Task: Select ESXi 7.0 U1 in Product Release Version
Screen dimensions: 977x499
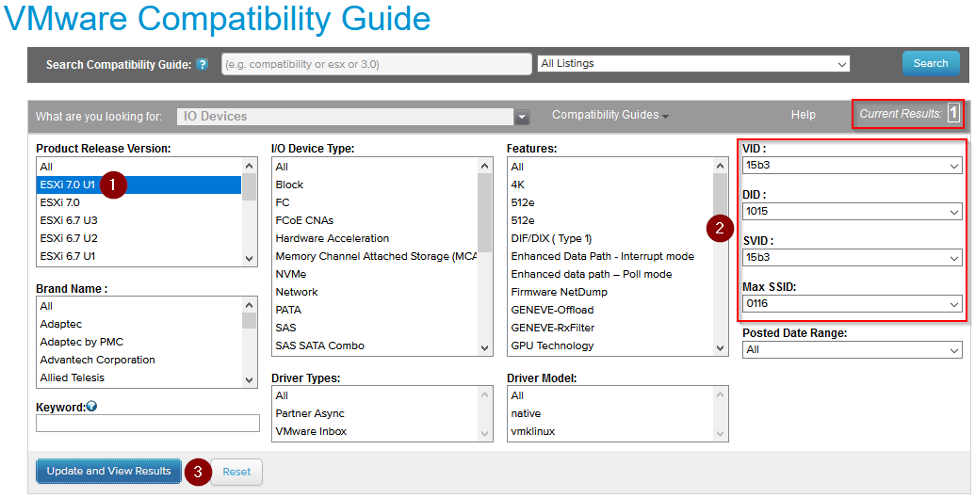Action: point(139,185)
